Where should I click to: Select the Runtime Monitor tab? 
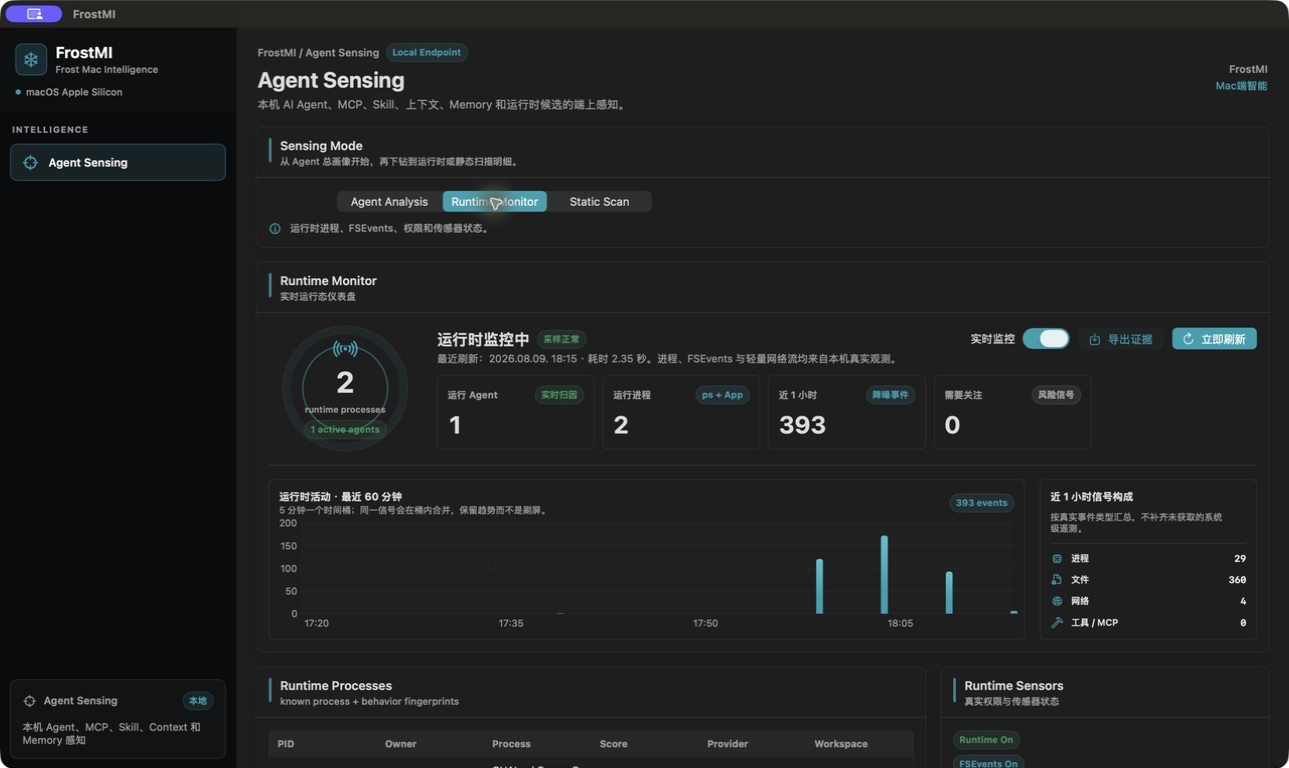pos(494,201)
